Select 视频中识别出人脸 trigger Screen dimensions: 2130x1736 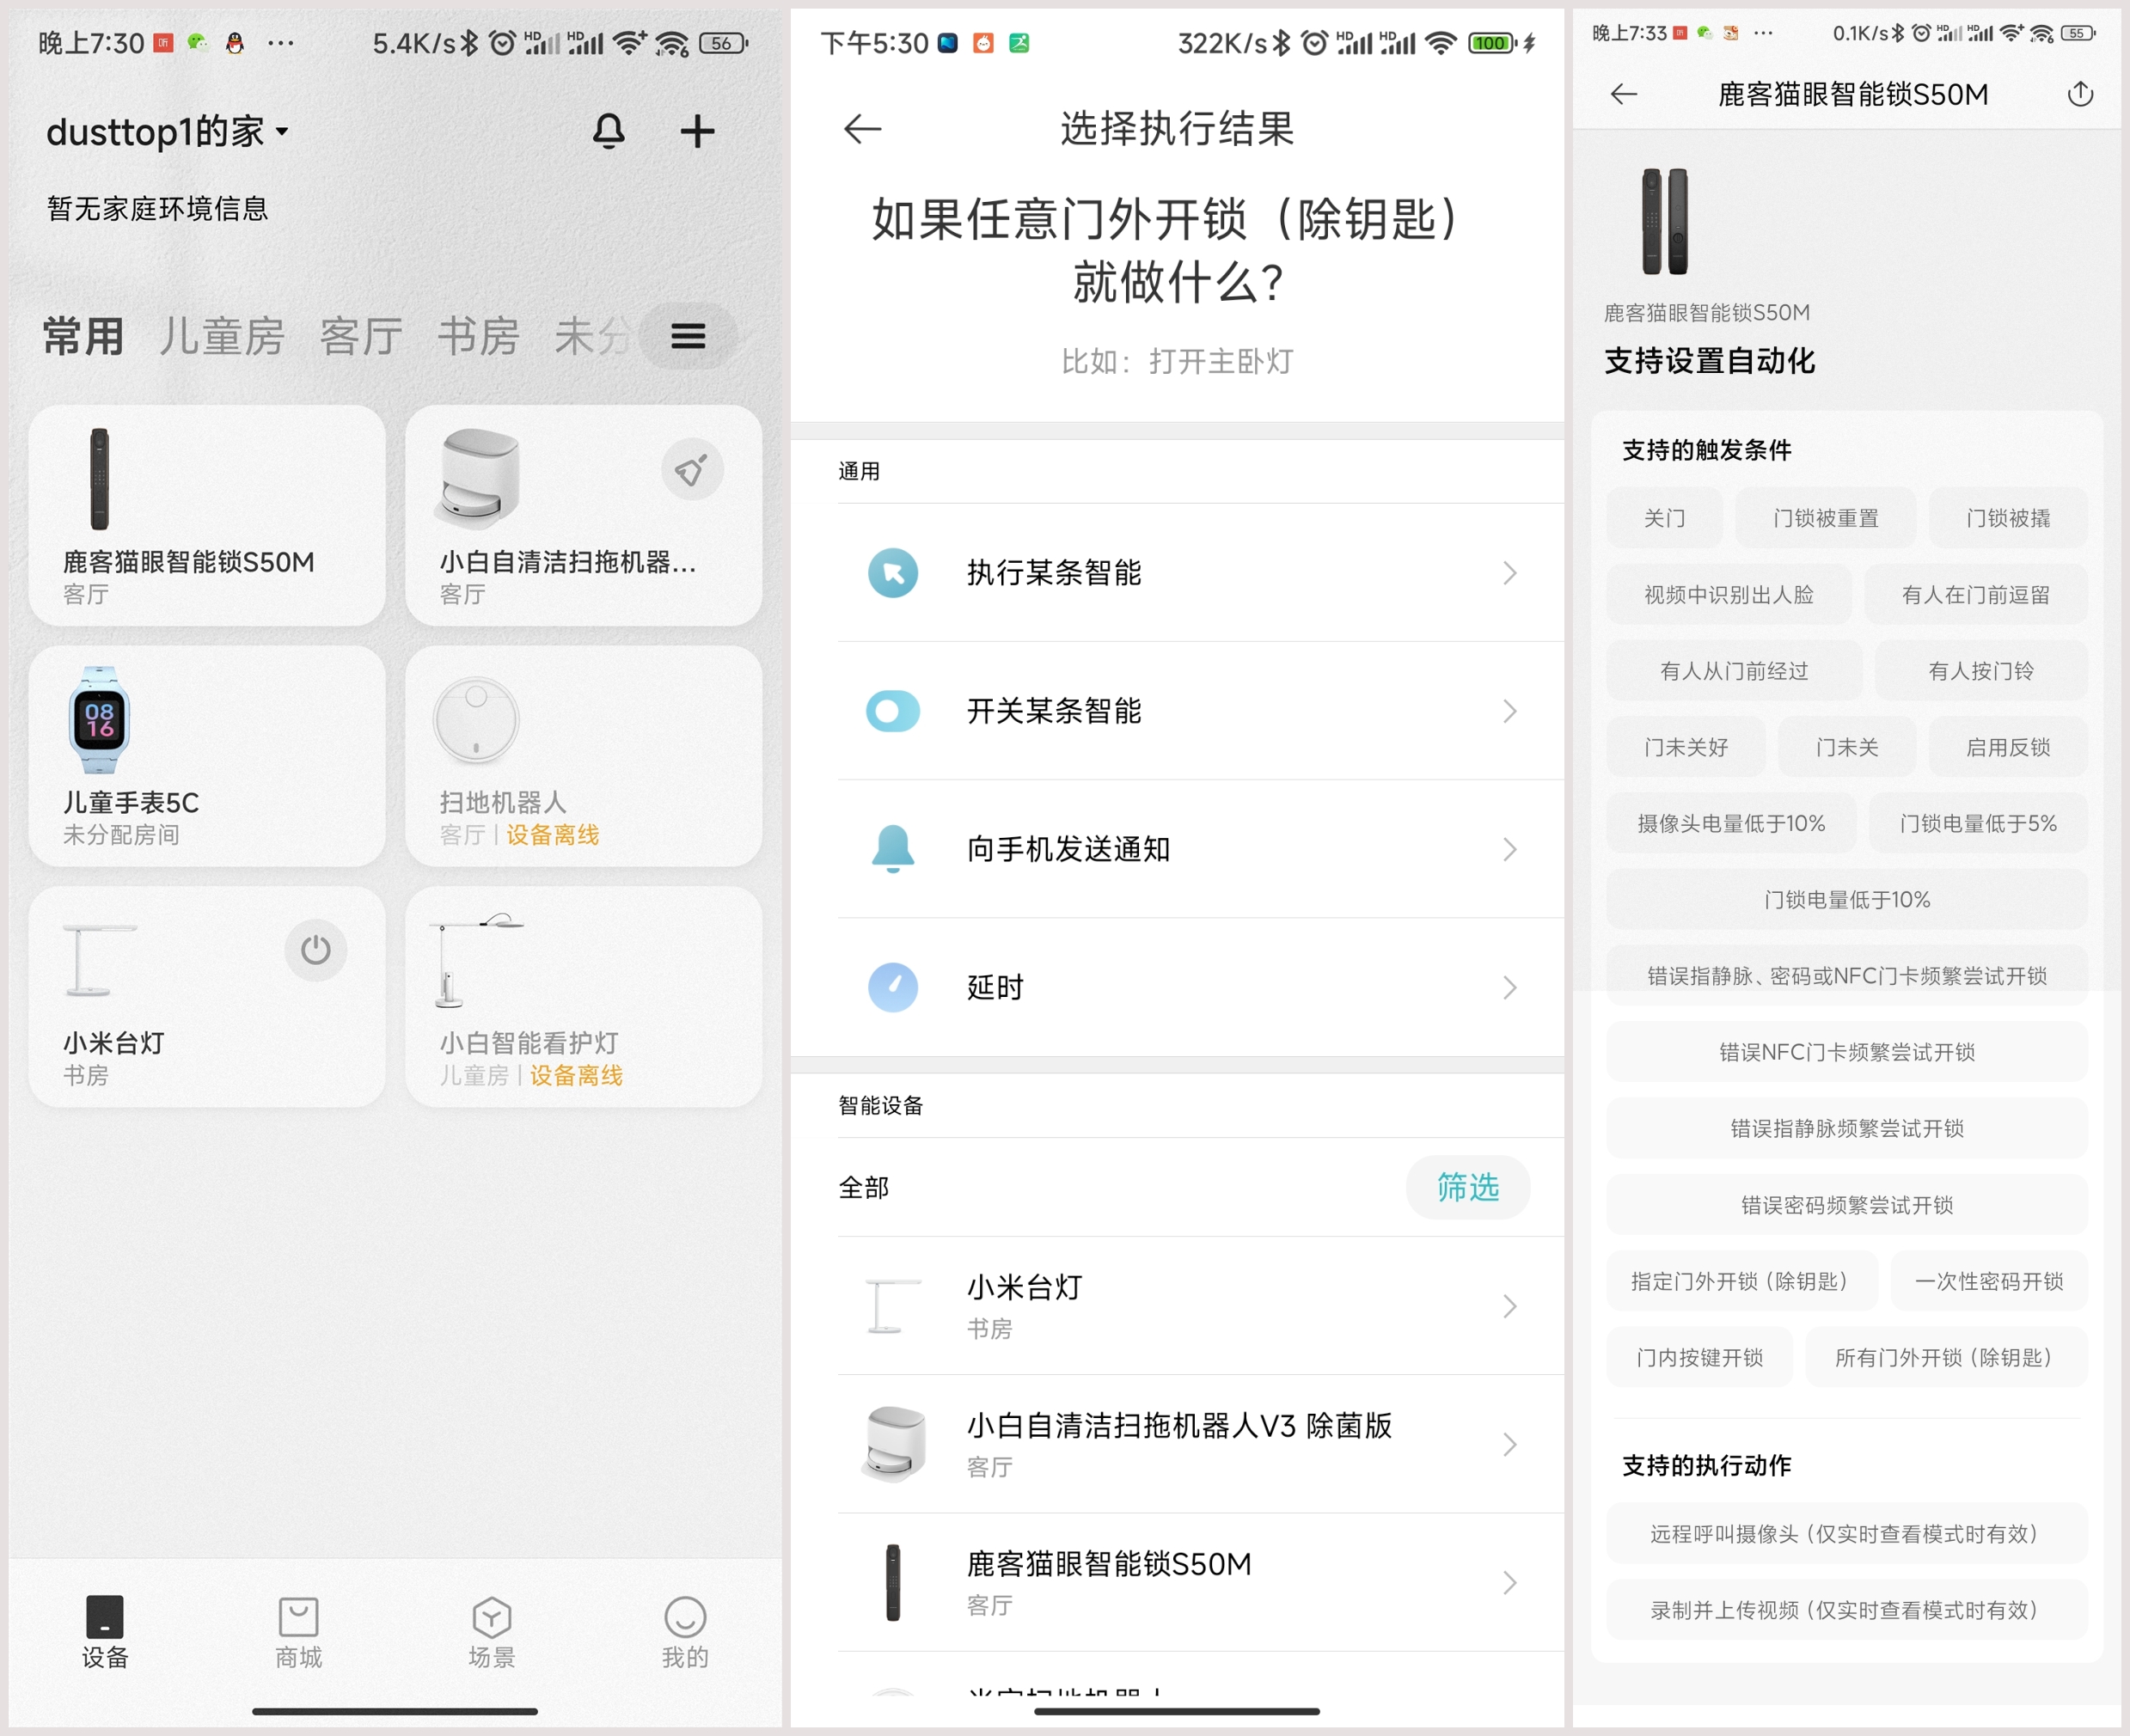[1728, 595]
